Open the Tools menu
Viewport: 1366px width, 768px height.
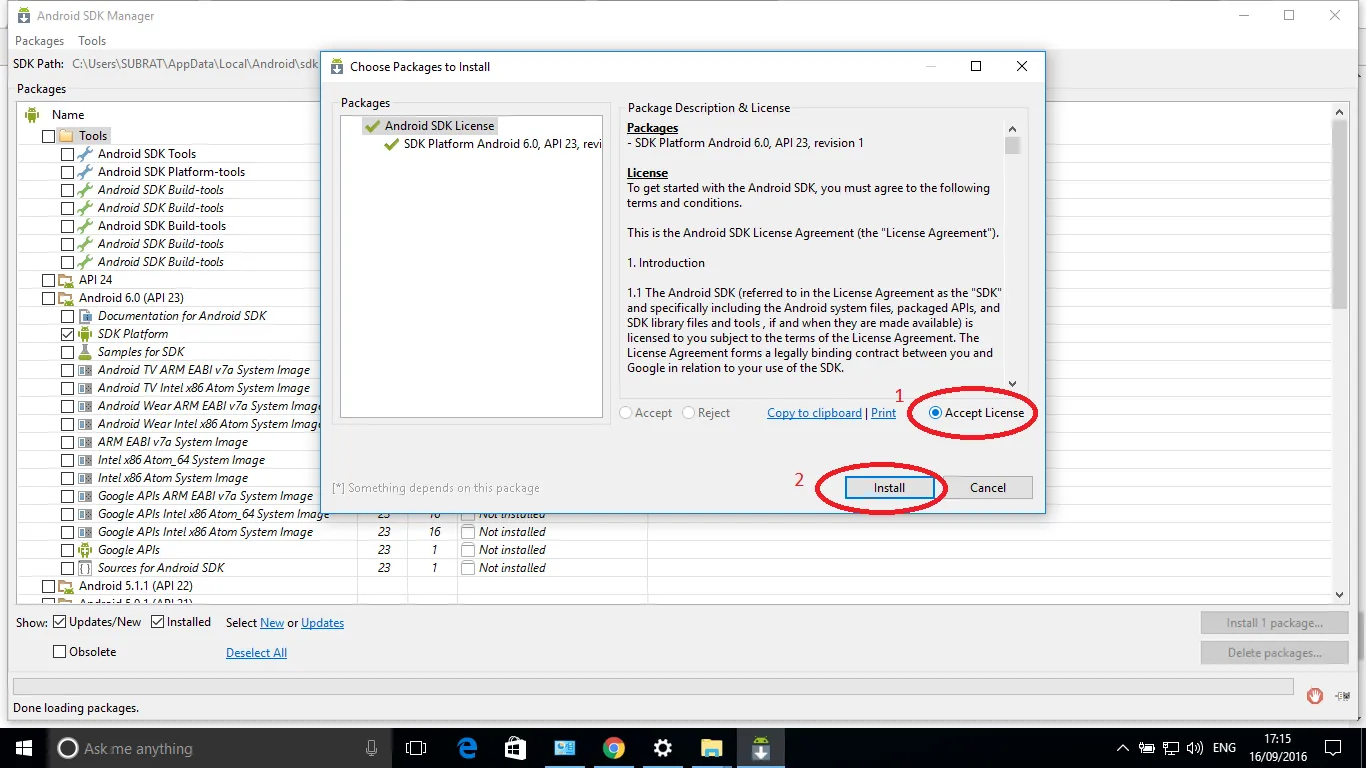click(x=92, y=41)
